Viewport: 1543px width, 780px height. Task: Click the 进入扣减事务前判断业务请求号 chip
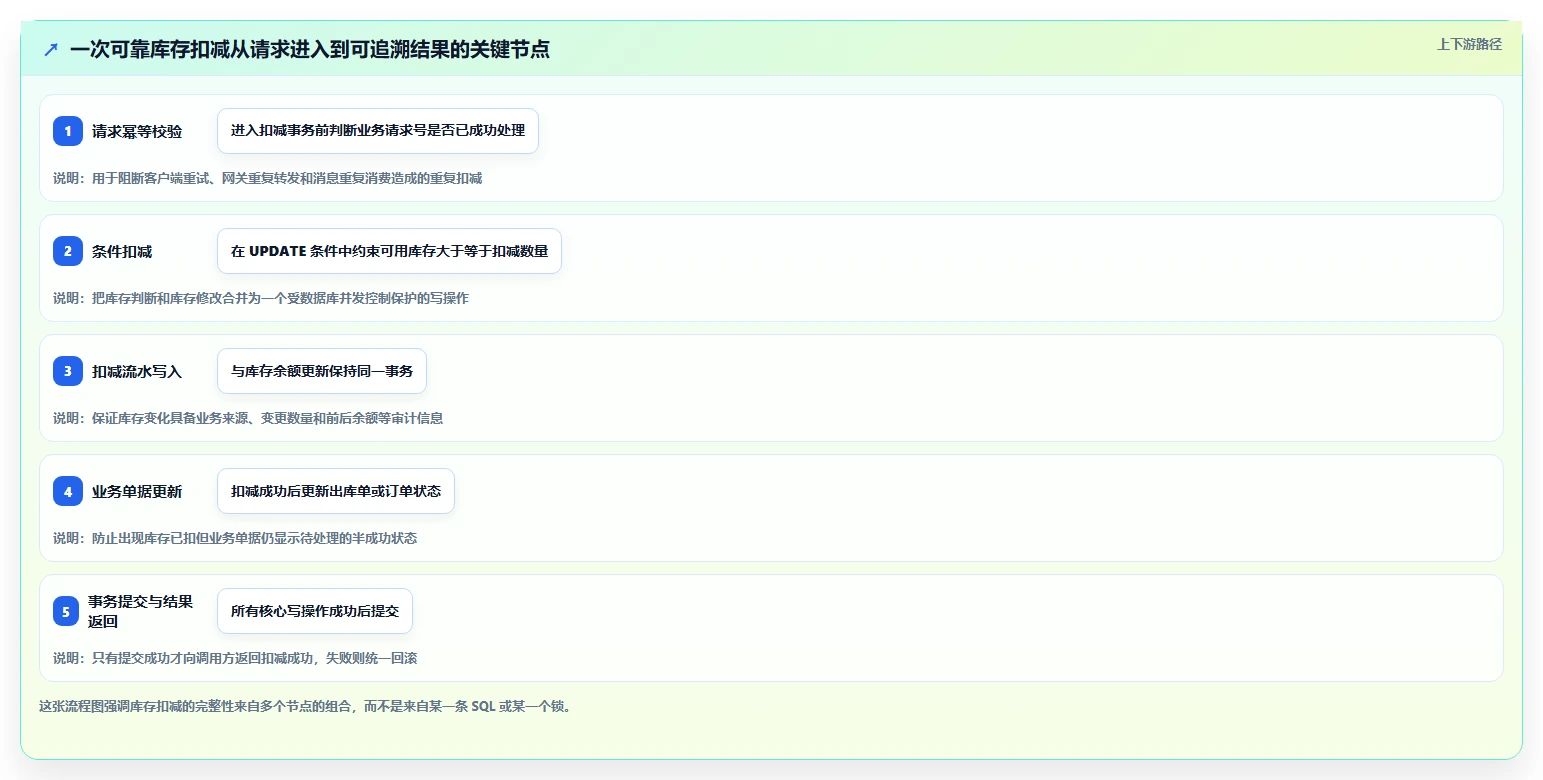point(378,131)
